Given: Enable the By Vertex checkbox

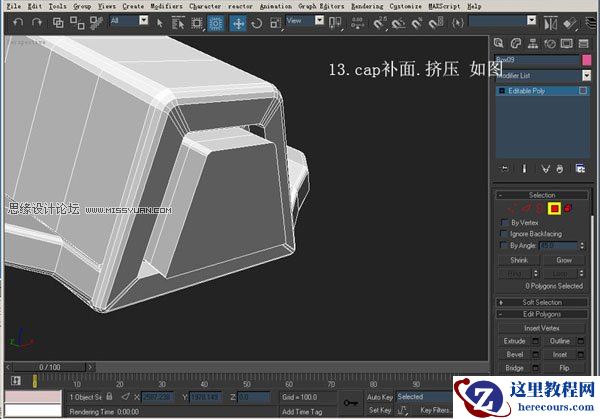Looking at the screenshot, I should [504, 222].
